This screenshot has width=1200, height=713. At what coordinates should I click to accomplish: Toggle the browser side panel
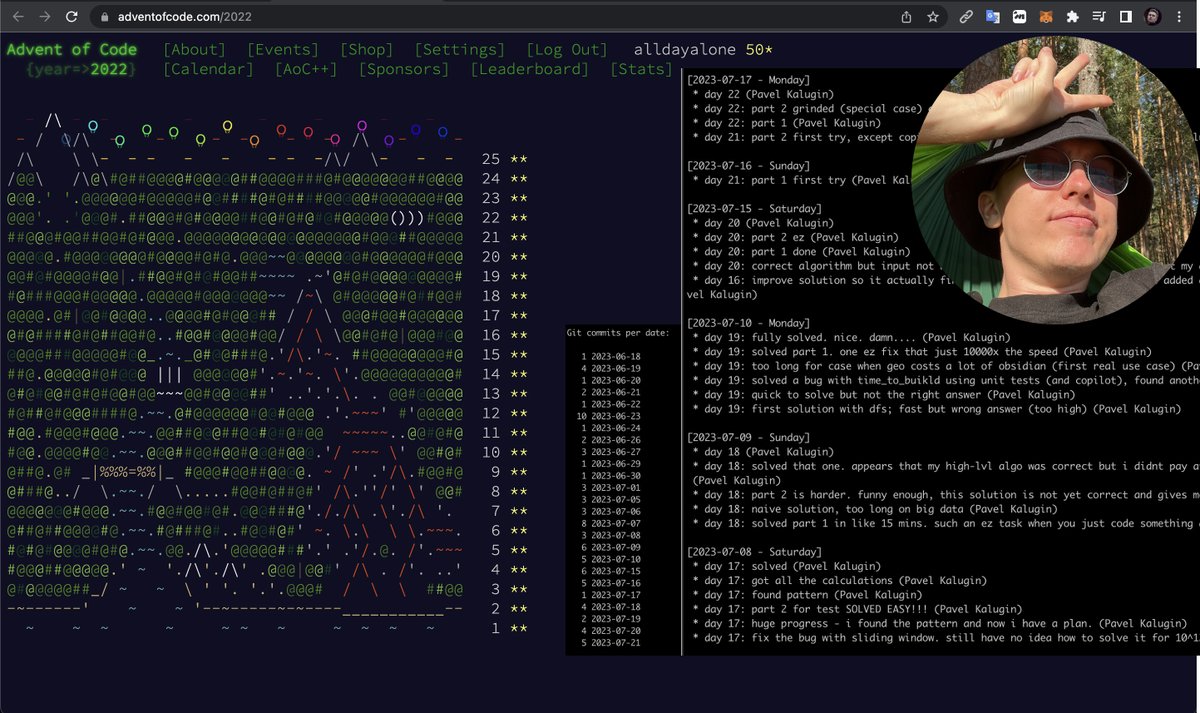click(x=1125, y=17)
